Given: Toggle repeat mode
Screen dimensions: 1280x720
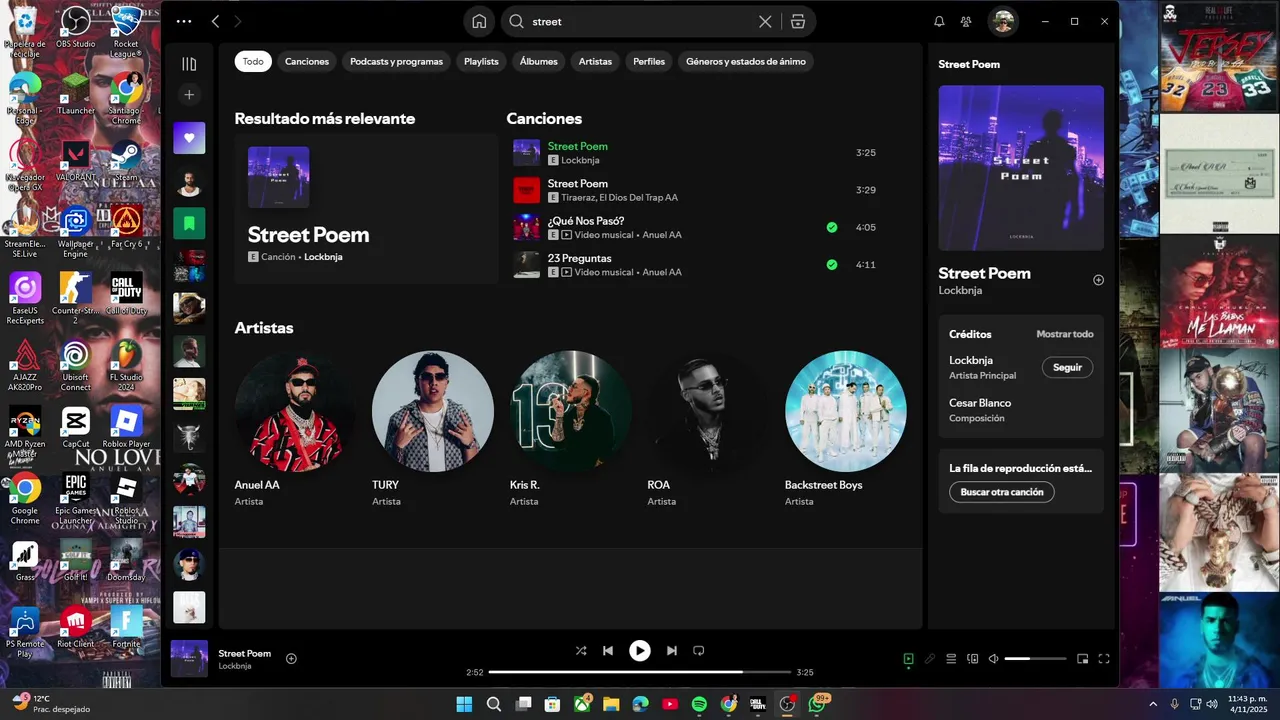Looking at the screenshot, I should pyautogui.click(x=699, y=651).
